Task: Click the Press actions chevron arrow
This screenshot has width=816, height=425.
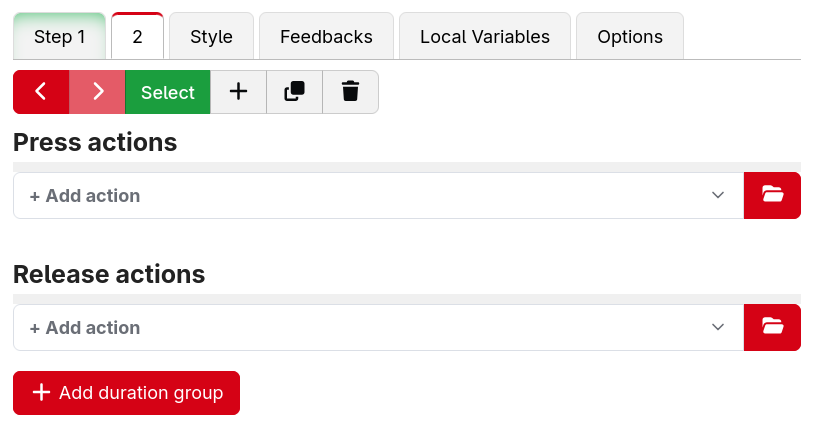Action: tap(718, 196)
